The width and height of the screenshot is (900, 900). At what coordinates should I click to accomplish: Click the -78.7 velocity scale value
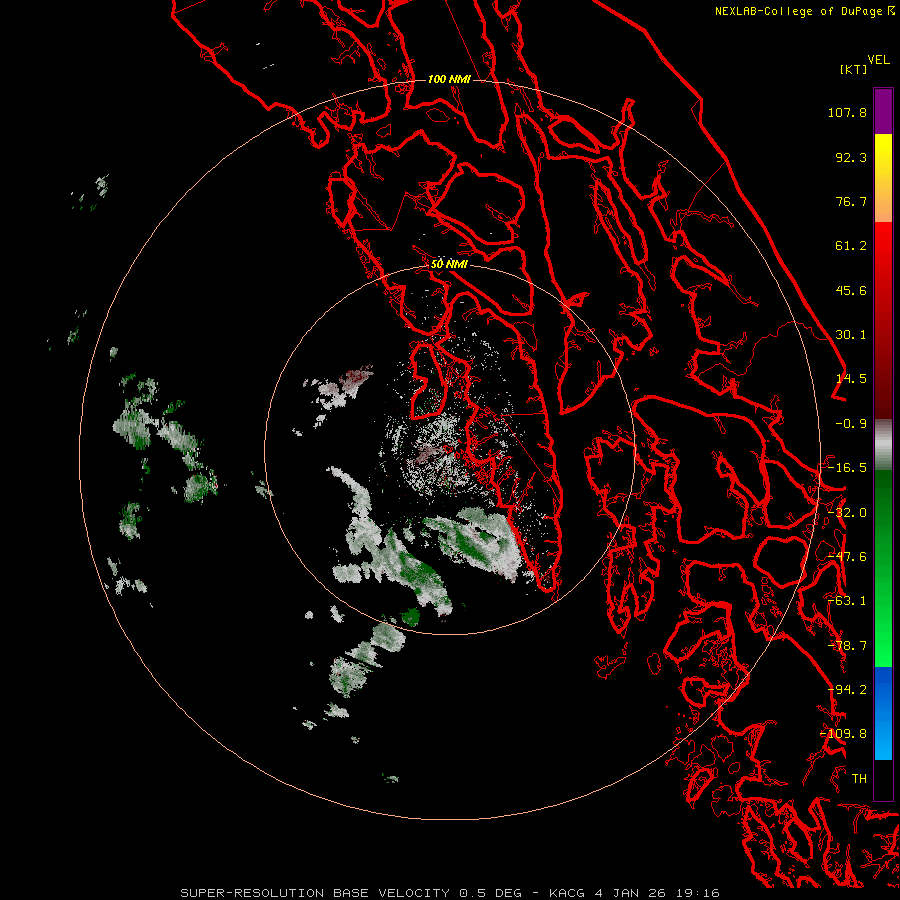point(847,646)
